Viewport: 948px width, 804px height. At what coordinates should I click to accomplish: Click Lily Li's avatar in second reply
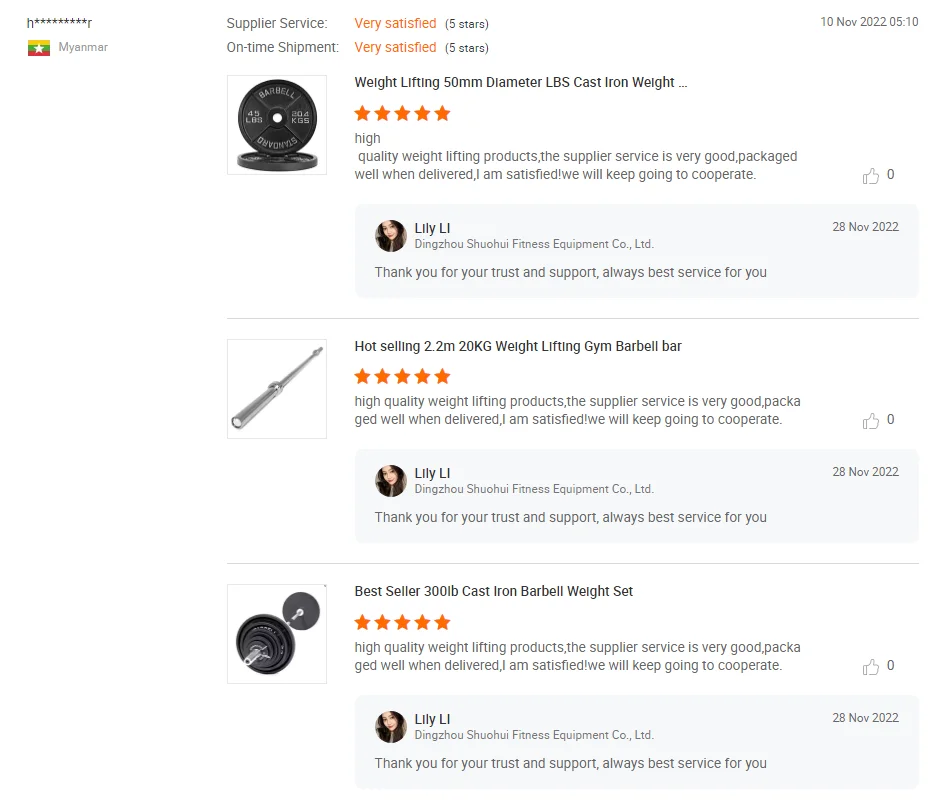(x=391, y=481)
